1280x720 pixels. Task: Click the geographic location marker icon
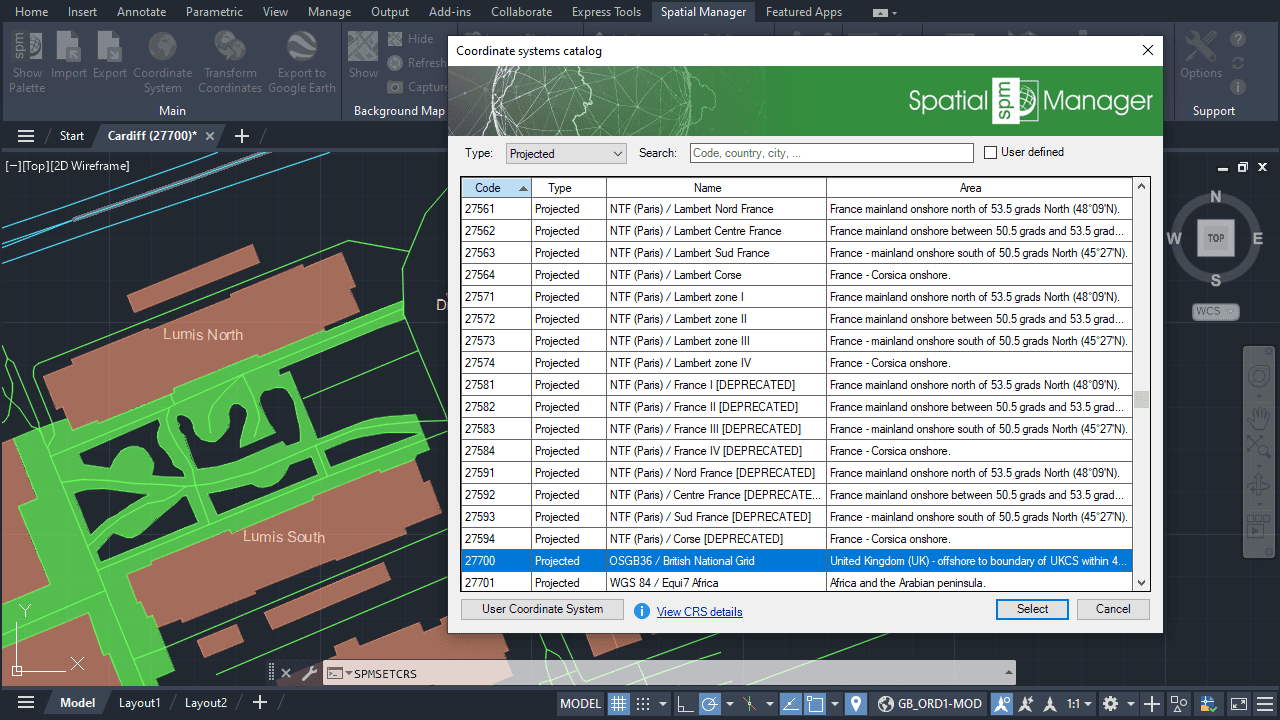pyautogui.click(x=855, y=703)
